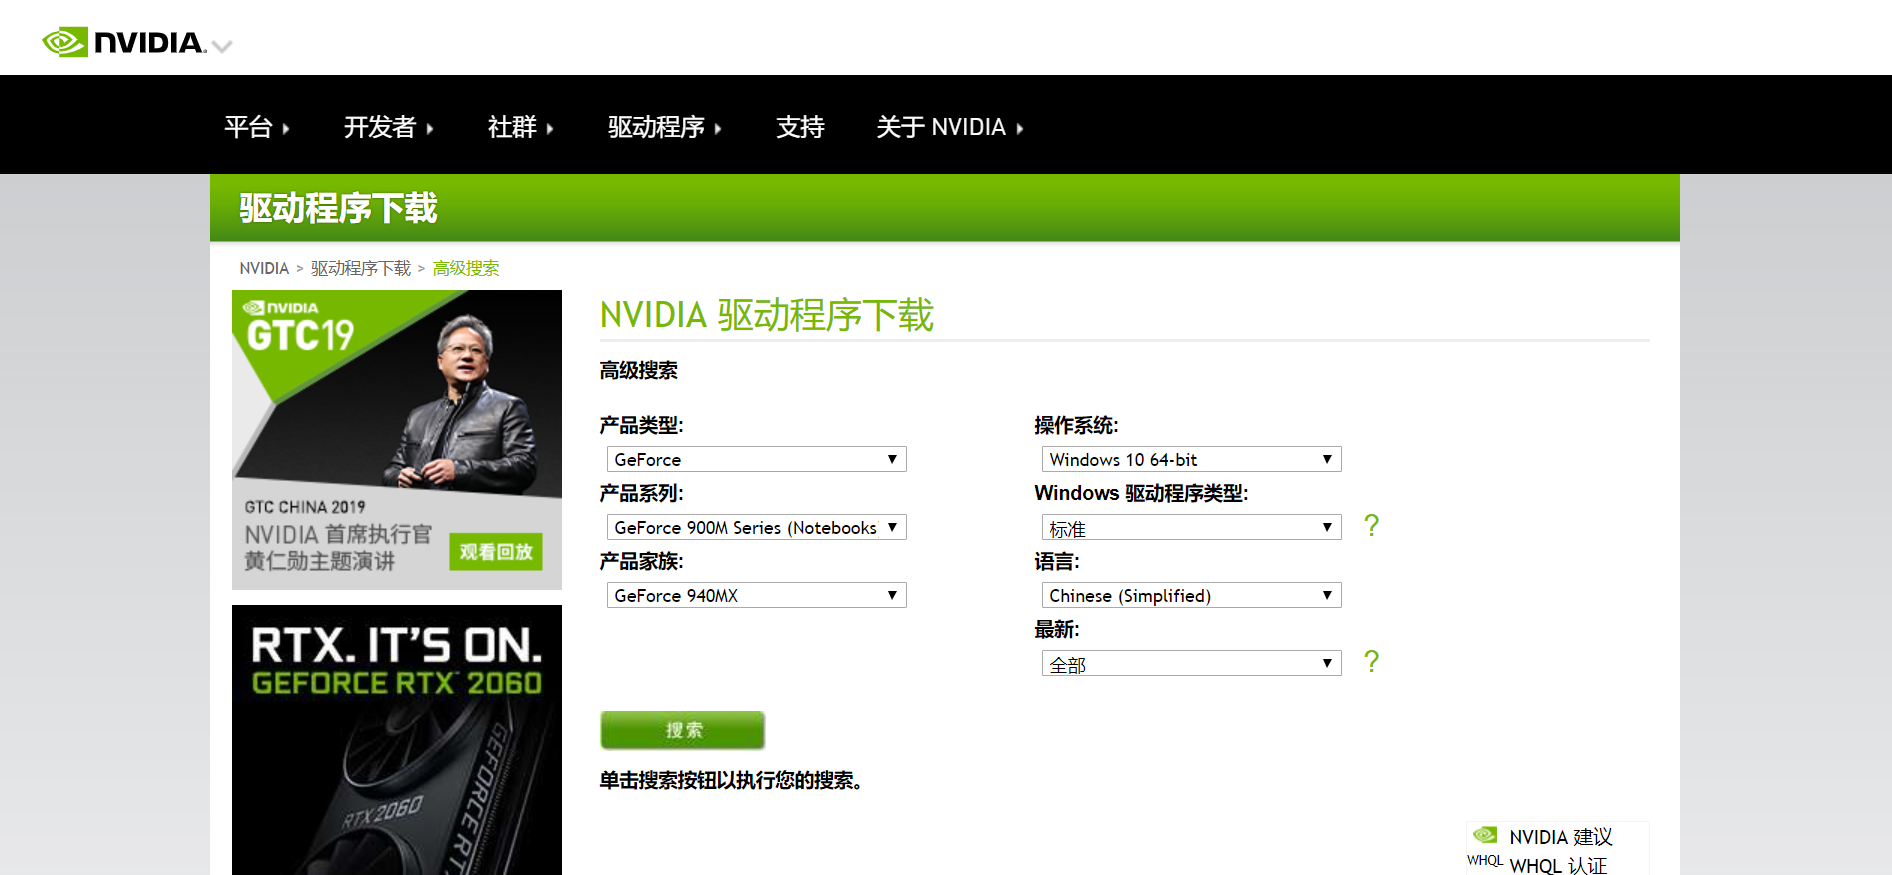Open the Windows 驱动程序类型 标准 dropdown
Viewport: 1892px width, 875px height.
1192,527
